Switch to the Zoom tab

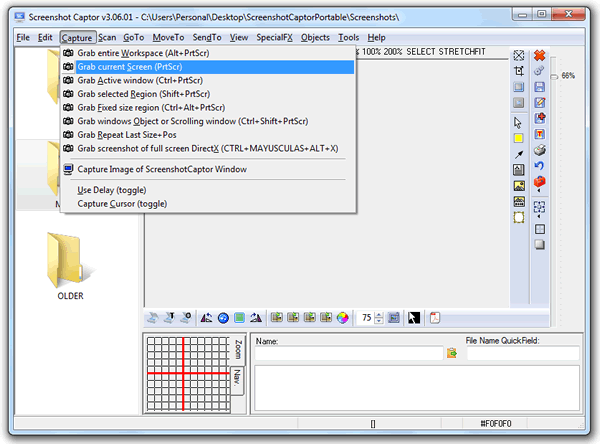tap(238, 349)
